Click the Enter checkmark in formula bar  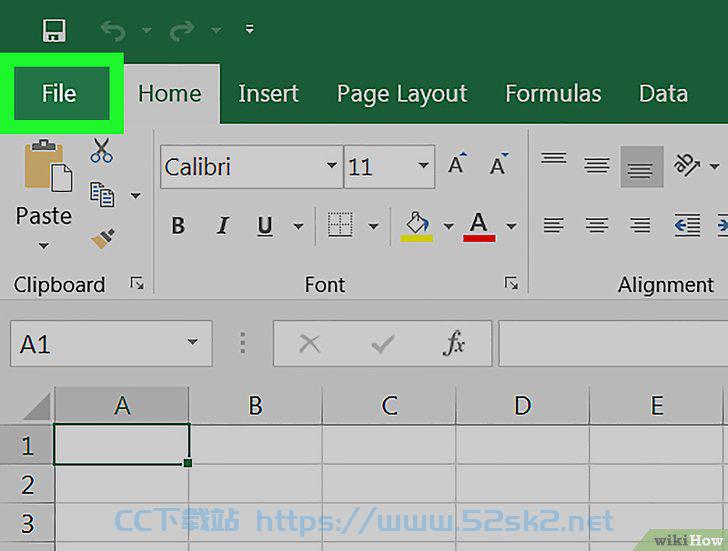coord(383,344)
